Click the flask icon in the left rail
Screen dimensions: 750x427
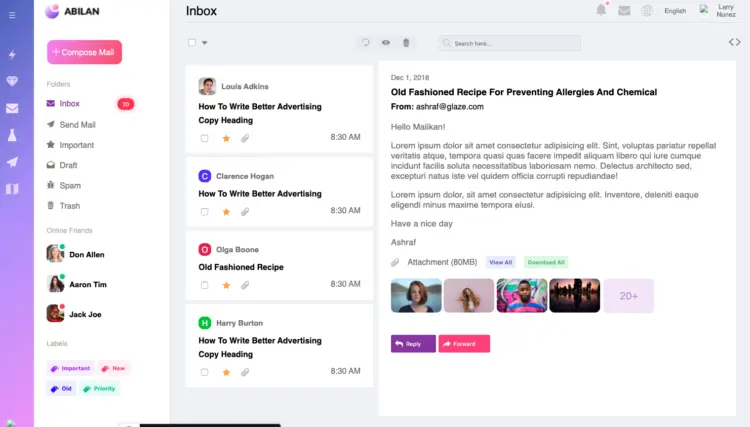tap(12, 134)
